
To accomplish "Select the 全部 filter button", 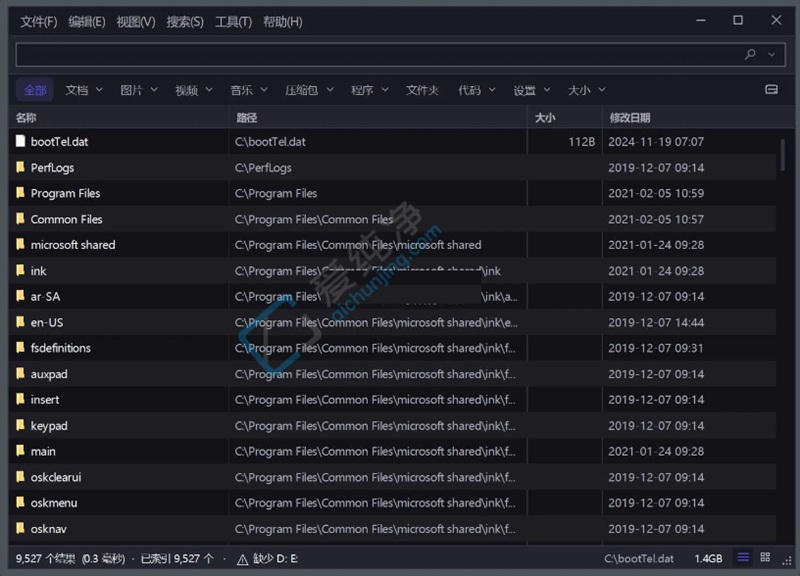I will click(35, 90).
